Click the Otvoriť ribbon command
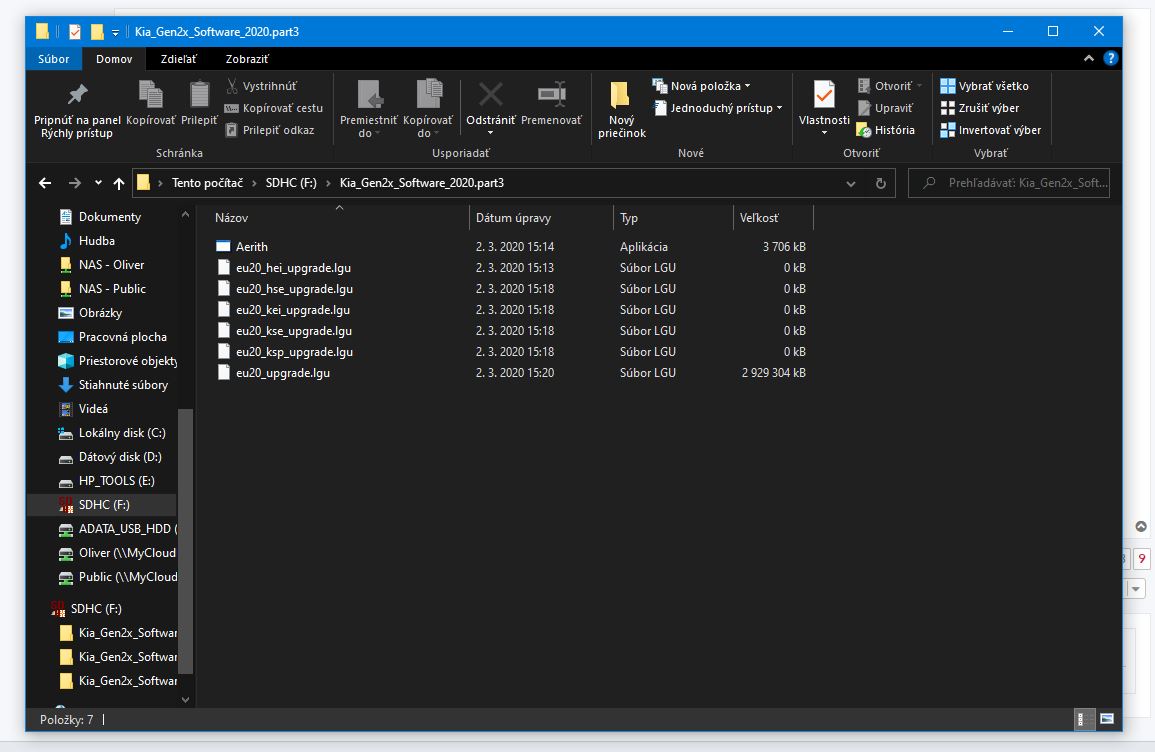This screenshot has height=752, width=1155. coord(890,86)
